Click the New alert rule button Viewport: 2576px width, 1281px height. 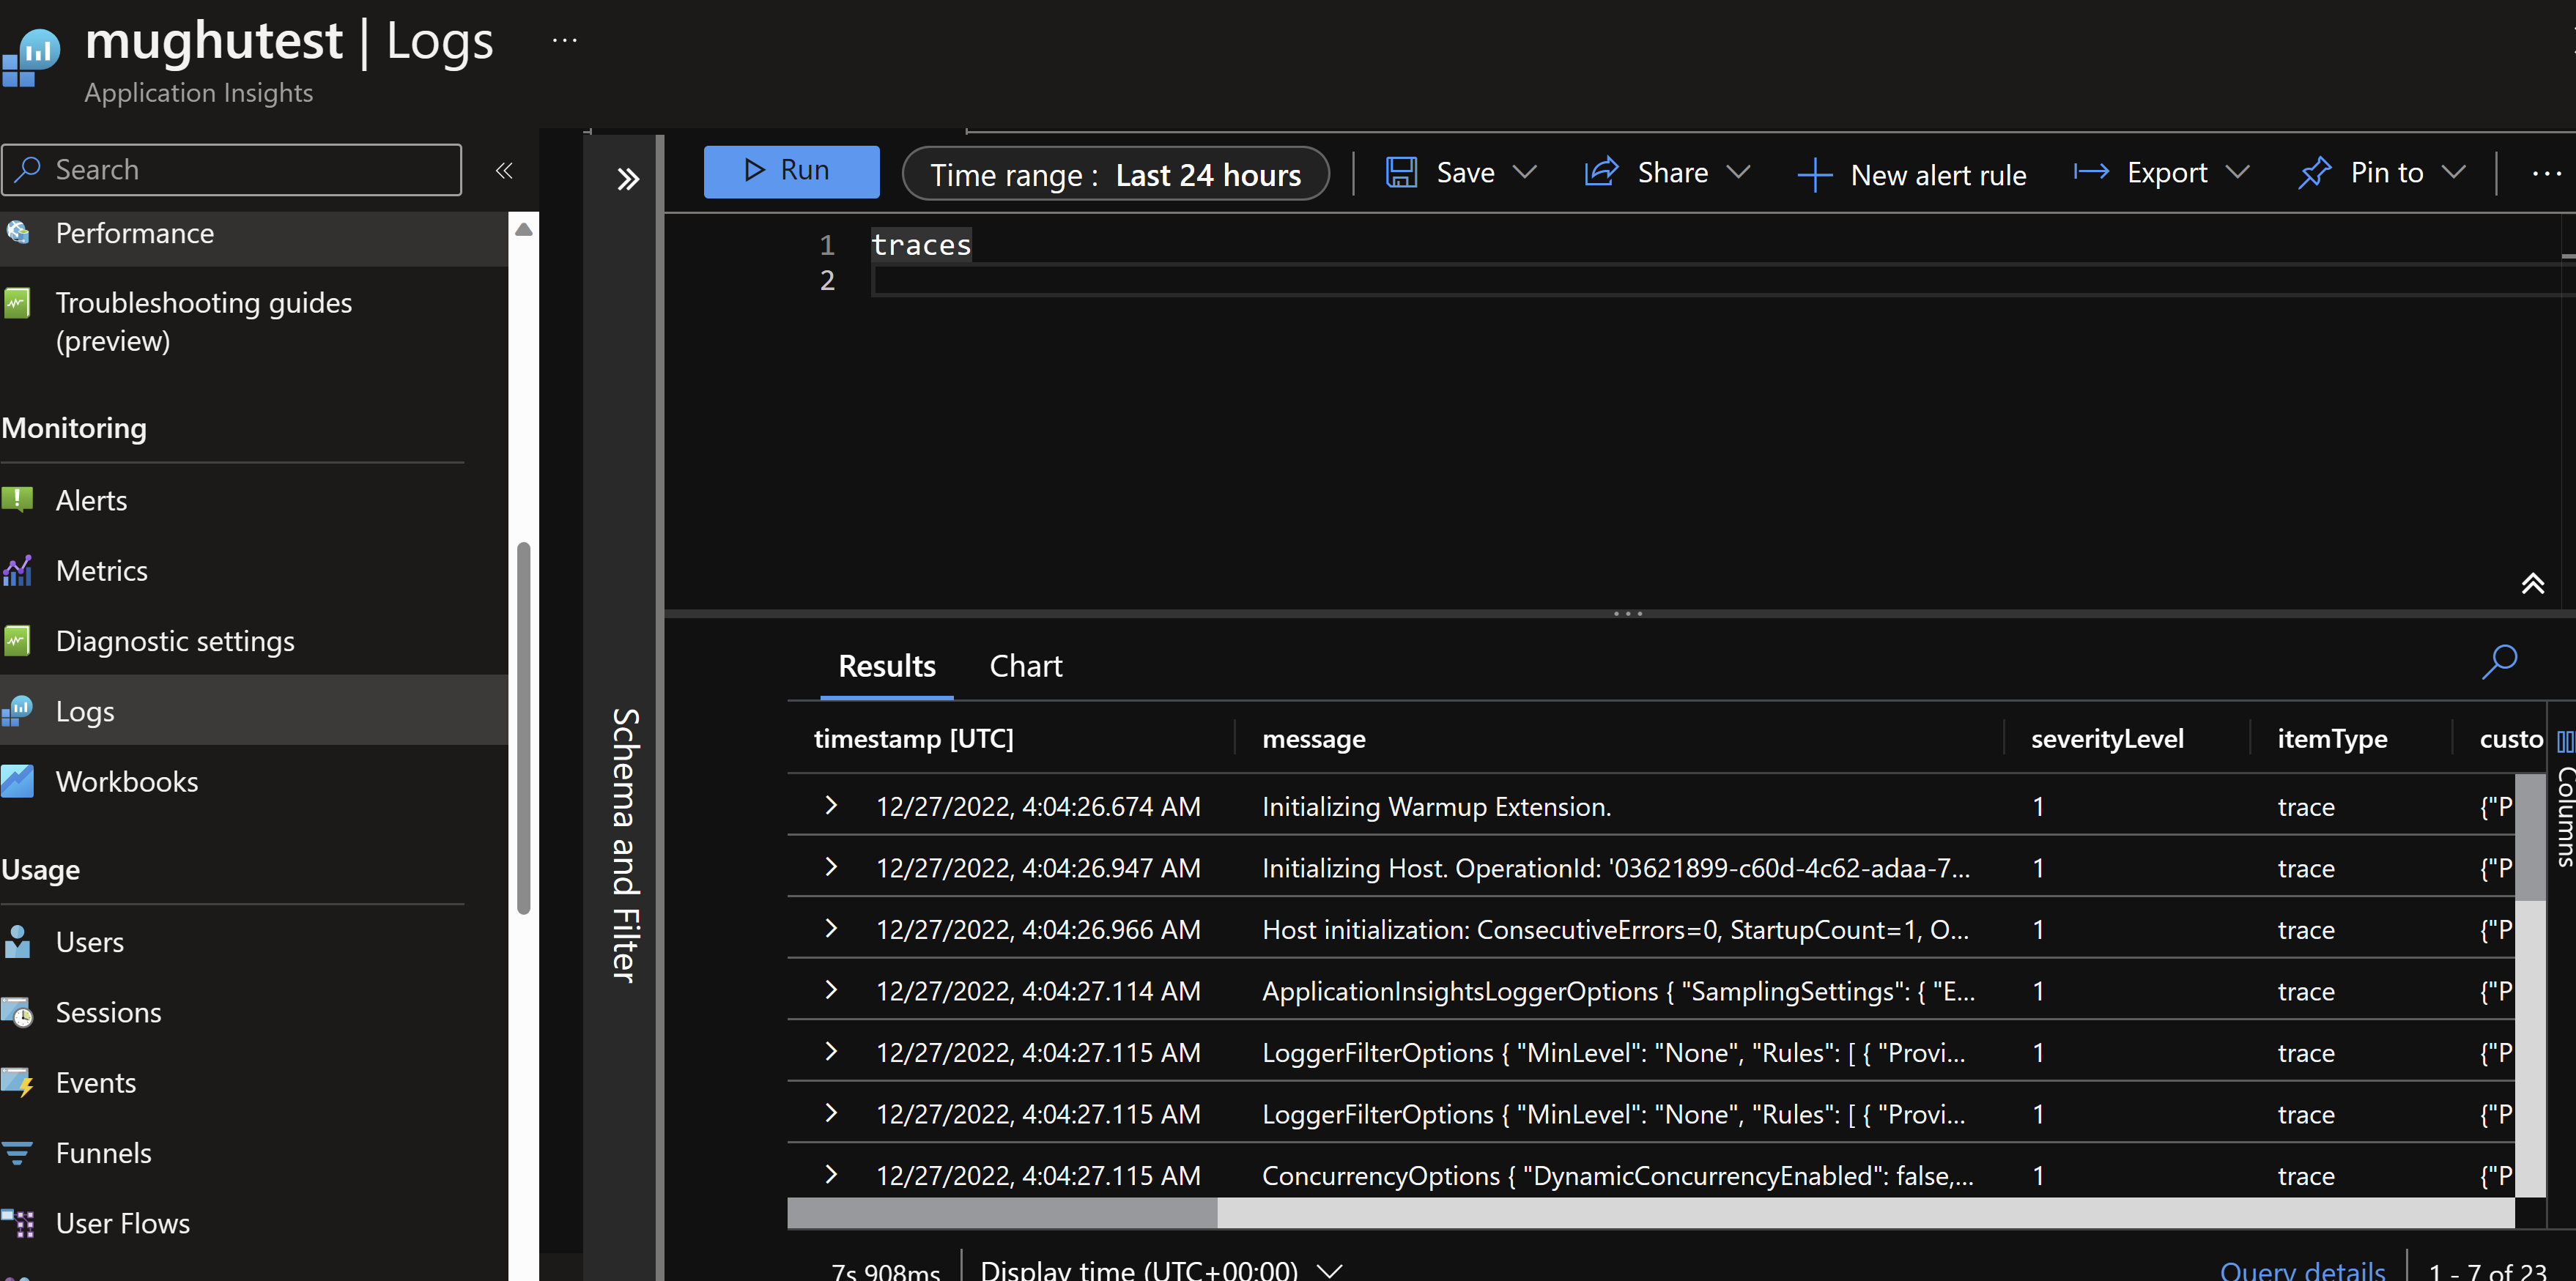1912,175
